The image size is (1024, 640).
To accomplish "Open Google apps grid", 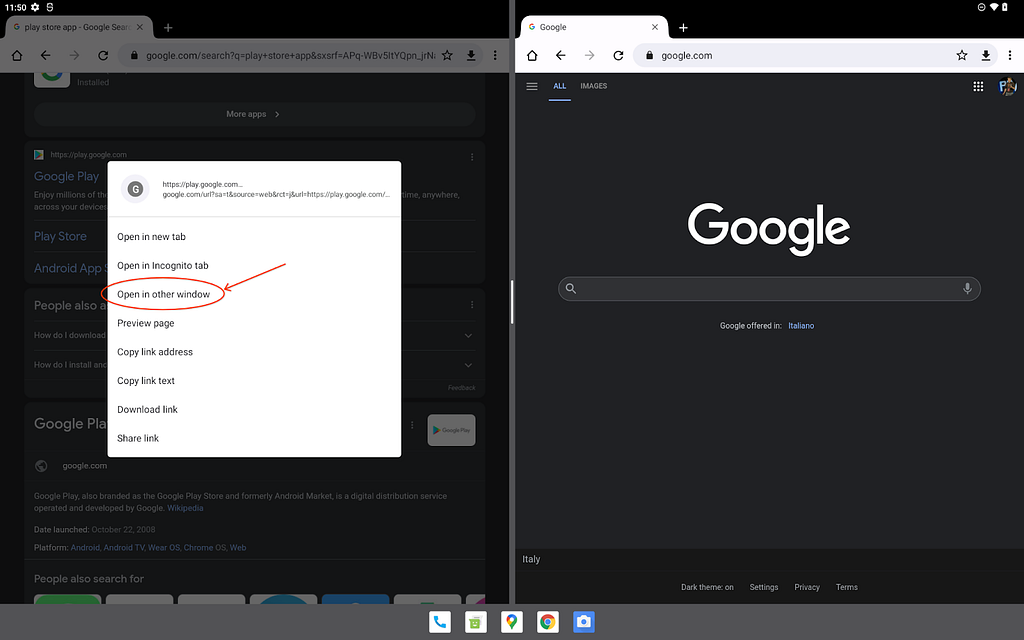I will [x=978, y=86].
